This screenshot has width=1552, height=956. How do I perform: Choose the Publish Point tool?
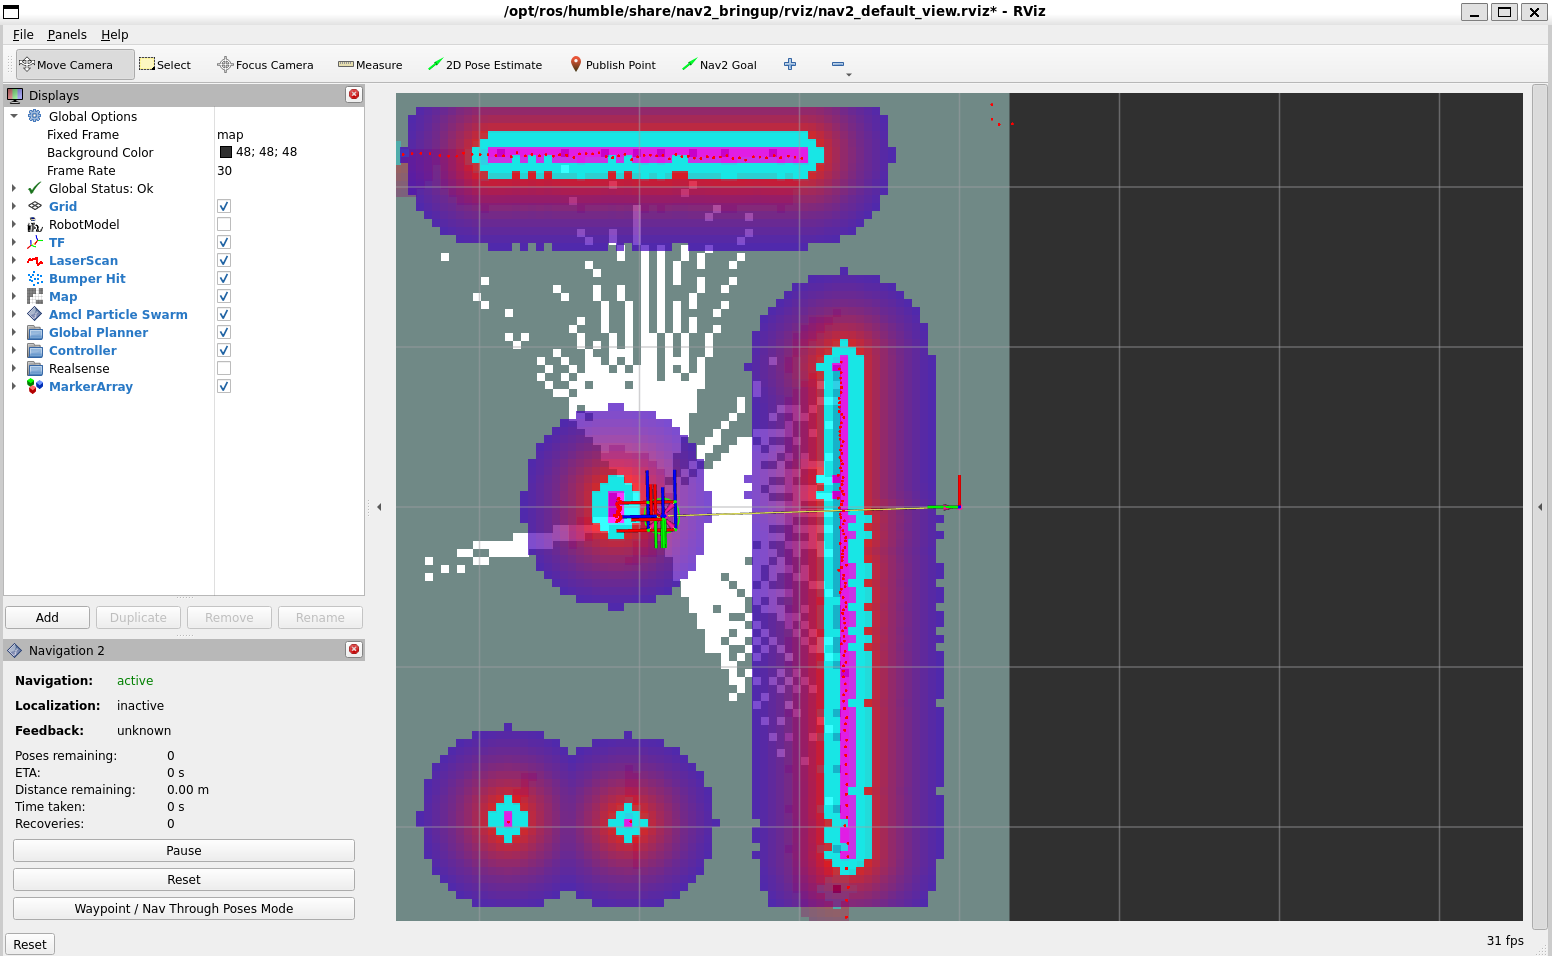click(613, 65)
